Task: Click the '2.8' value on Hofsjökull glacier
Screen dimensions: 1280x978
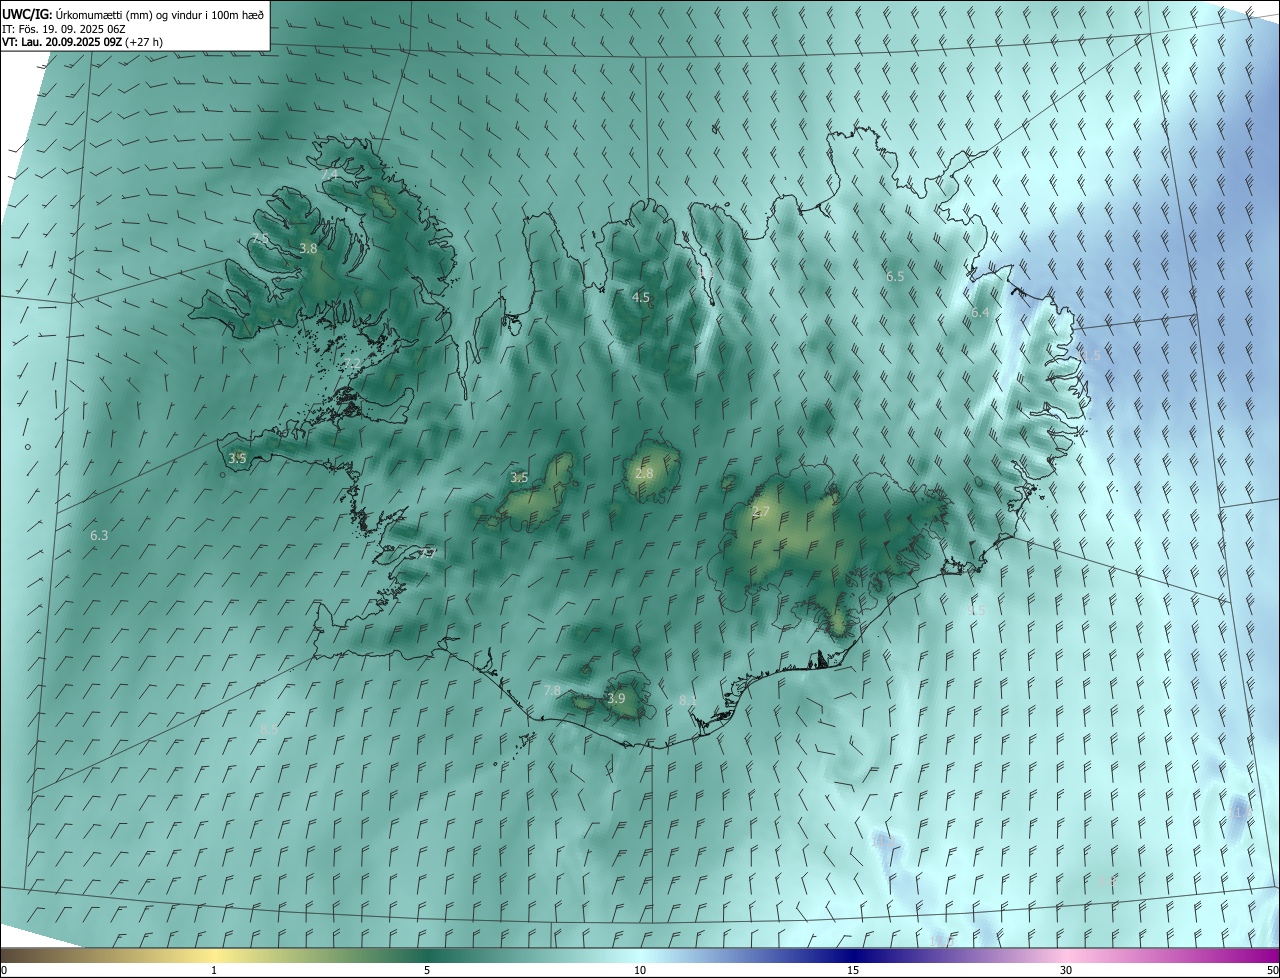Action: click(x=644, y=474)
